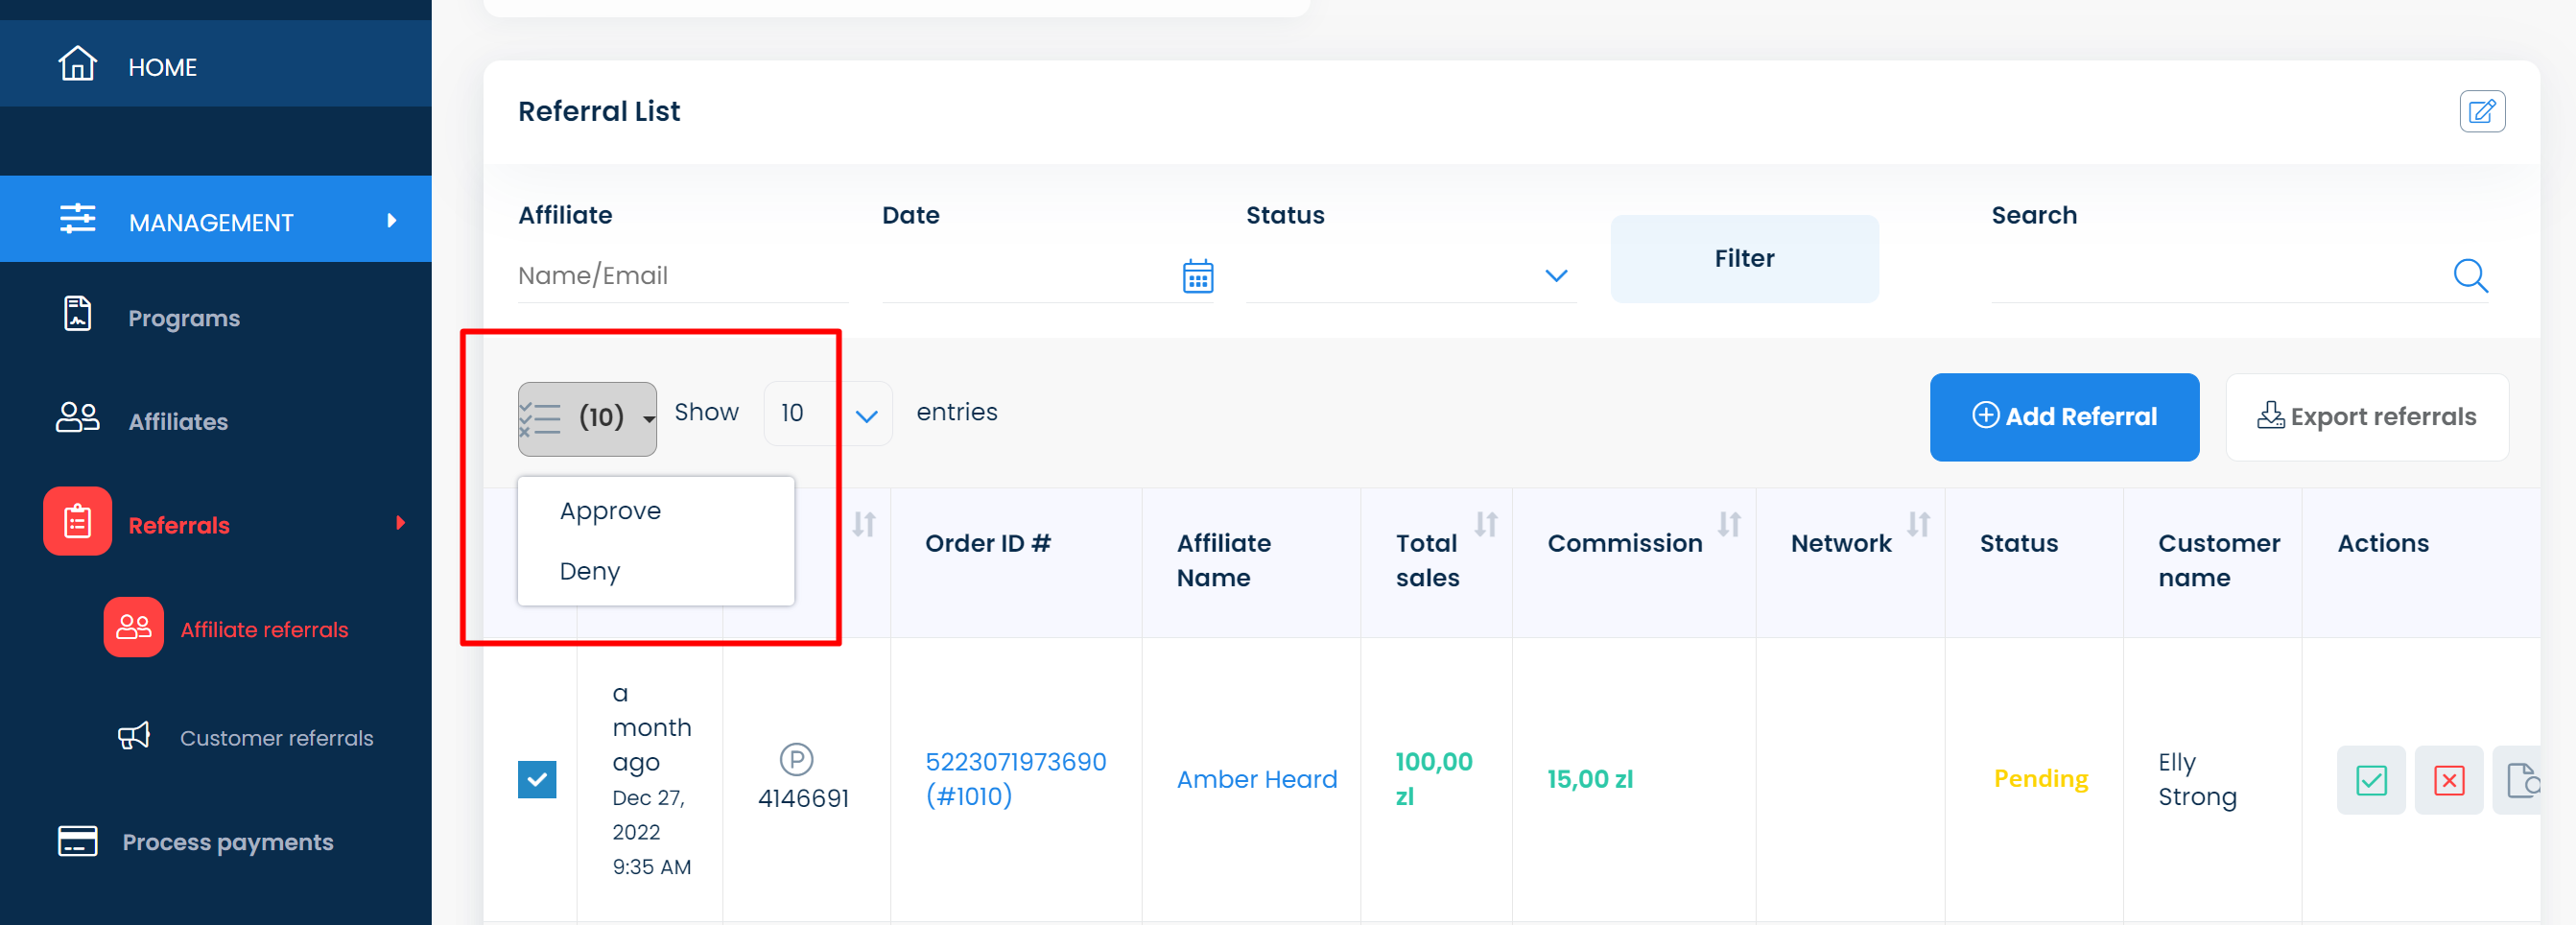Open order link 5223071973690 (#1010)
The width and height of the screenshot is (2576, 925).
coord(1015,778)
